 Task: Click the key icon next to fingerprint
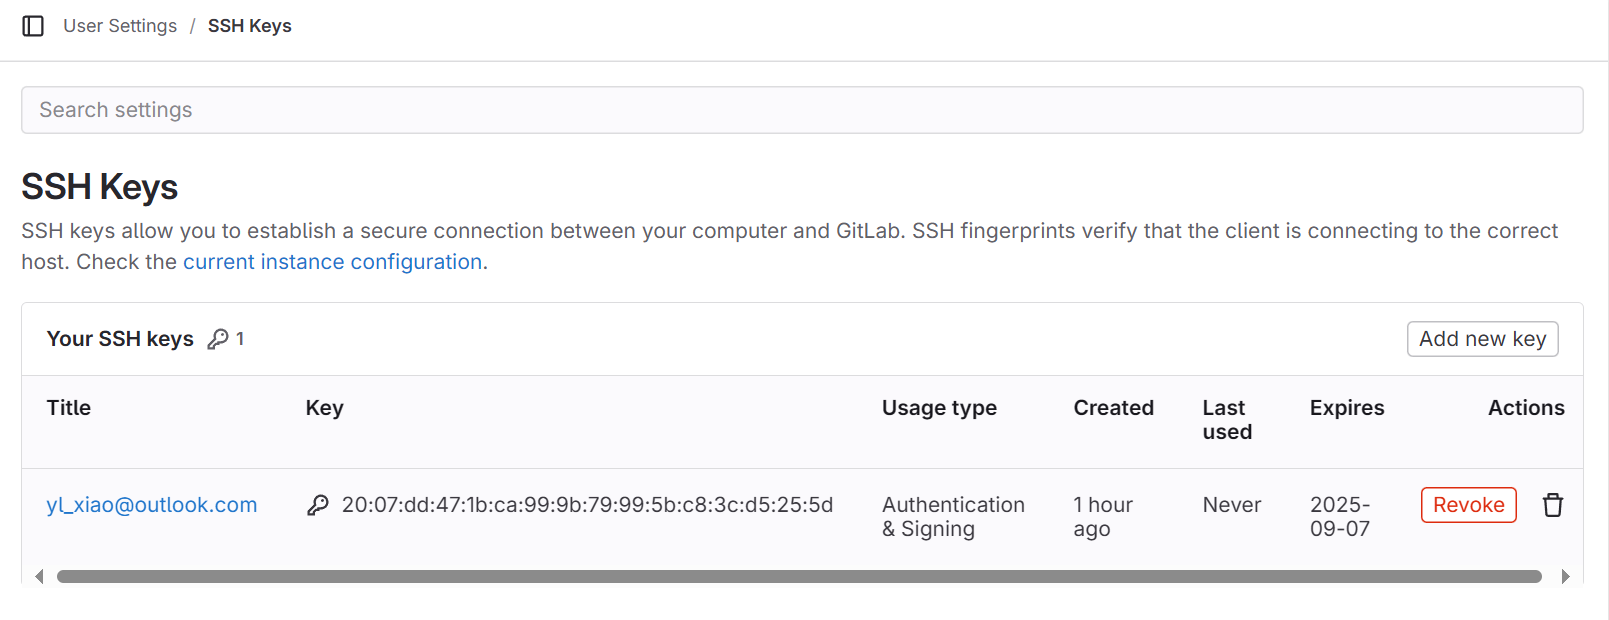pos(317,505)
